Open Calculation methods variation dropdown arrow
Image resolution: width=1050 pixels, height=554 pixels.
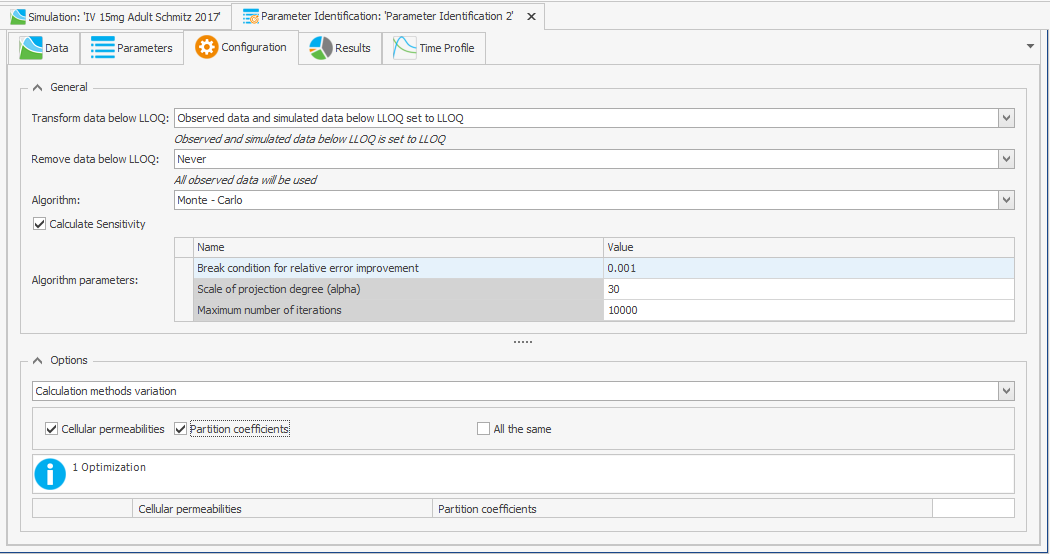1006,391
